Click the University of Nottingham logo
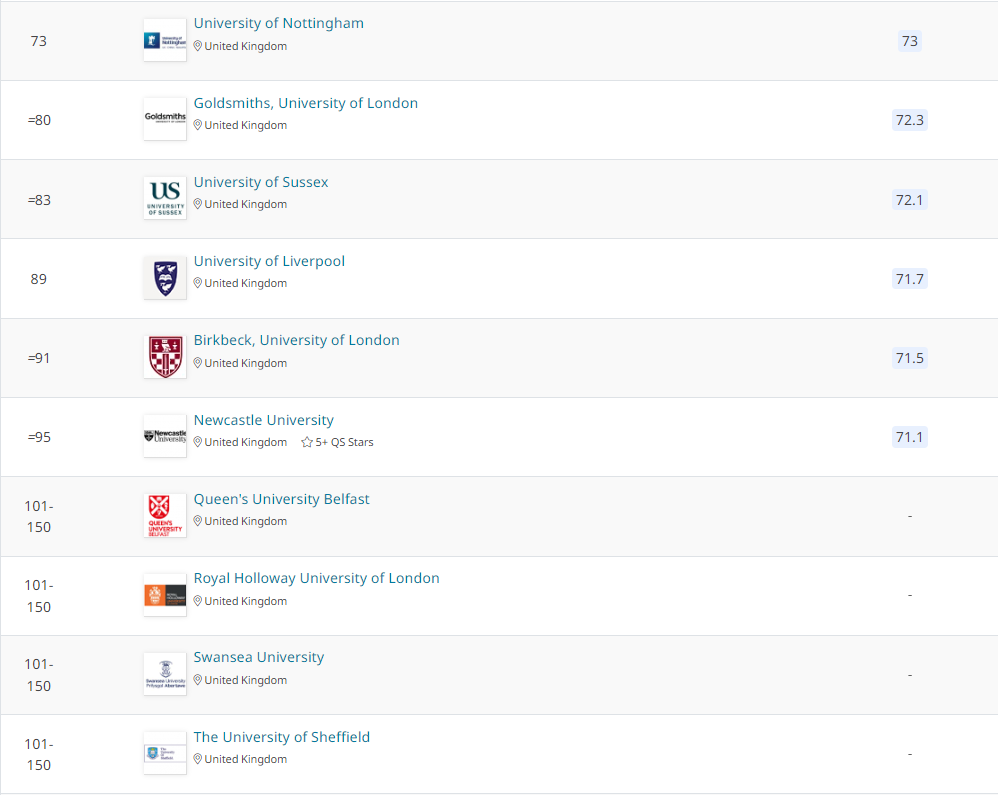This screenshot has width=998, height=795. point(165,40)
